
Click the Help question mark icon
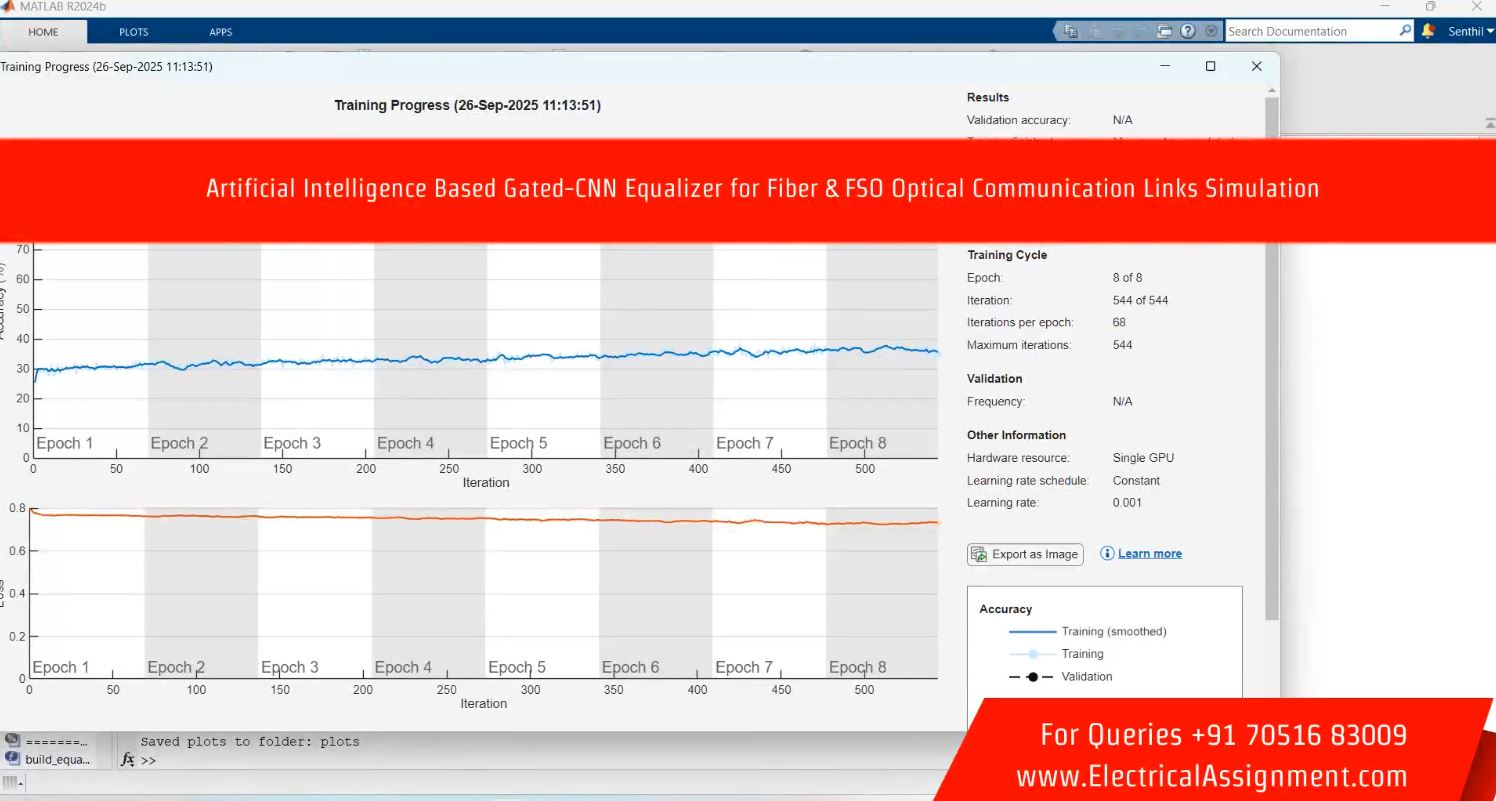(1188, 31)
